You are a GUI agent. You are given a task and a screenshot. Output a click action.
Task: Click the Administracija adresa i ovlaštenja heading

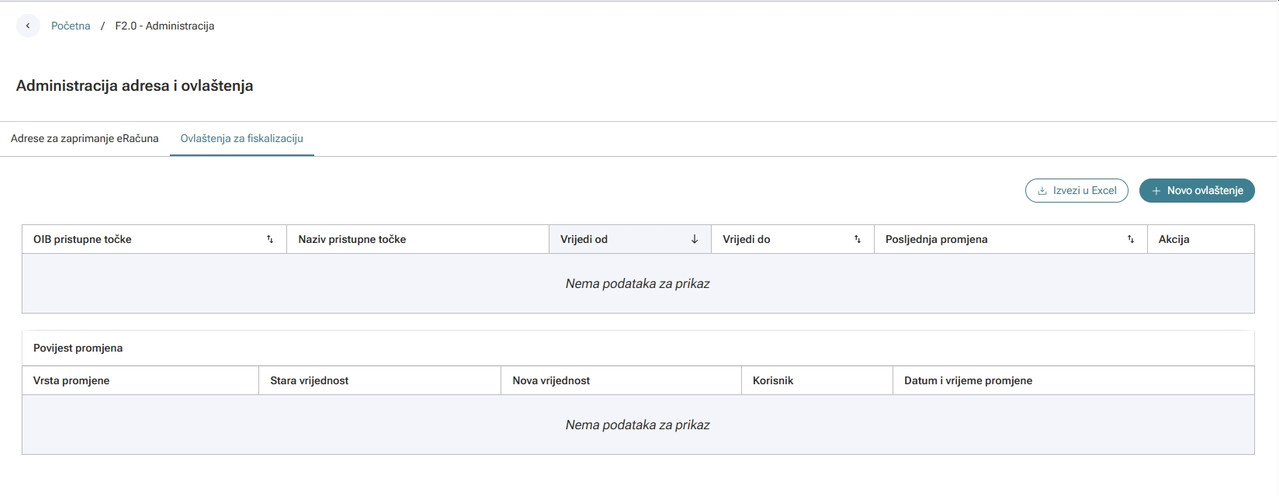pos(135,86)
